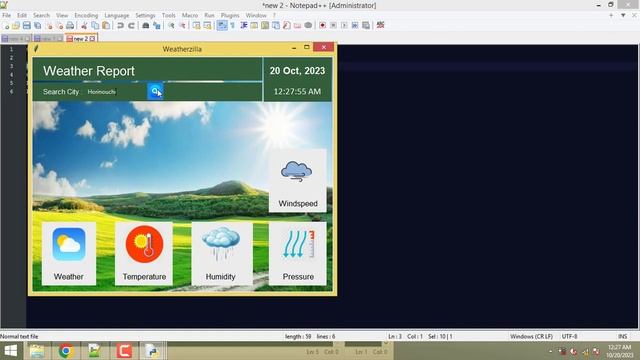Open File Explorer from the taskbar
640x360 pixels.
point(37,351)
